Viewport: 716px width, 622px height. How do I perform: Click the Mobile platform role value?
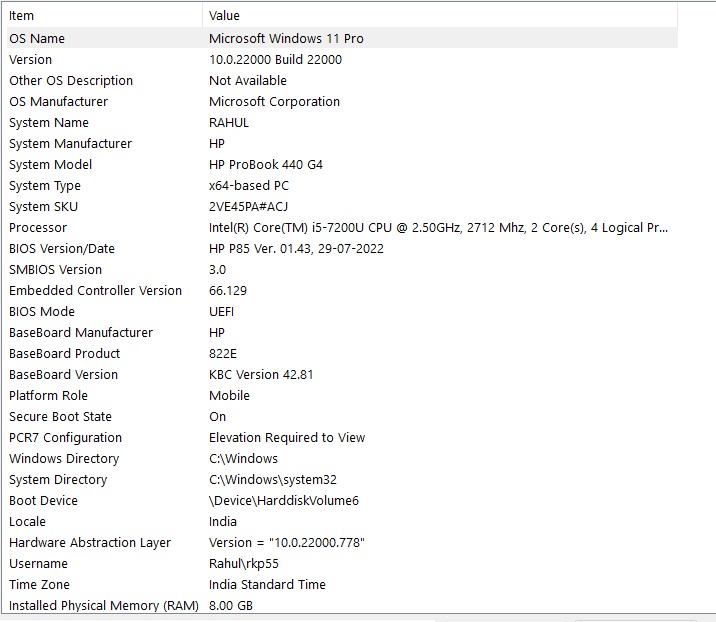click(229, 395)
